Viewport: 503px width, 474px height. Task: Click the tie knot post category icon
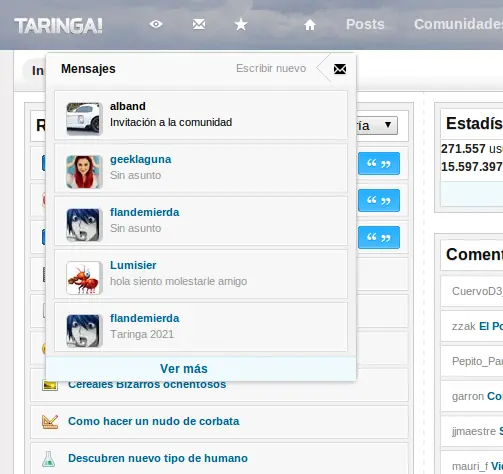(x=50, y=421)
